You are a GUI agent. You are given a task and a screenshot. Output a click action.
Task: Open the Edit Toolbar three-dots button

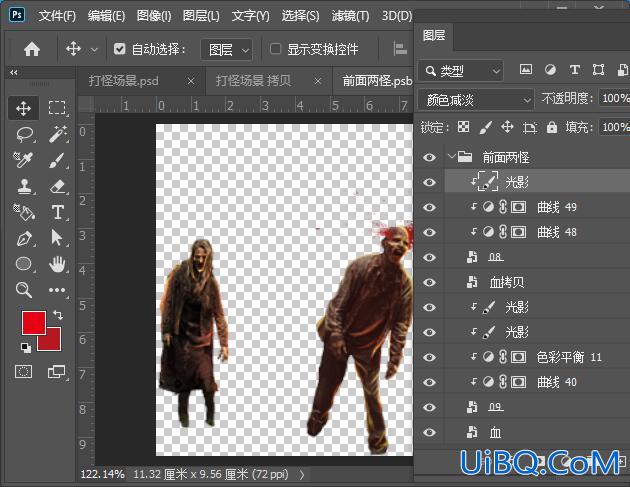[57, 290]
